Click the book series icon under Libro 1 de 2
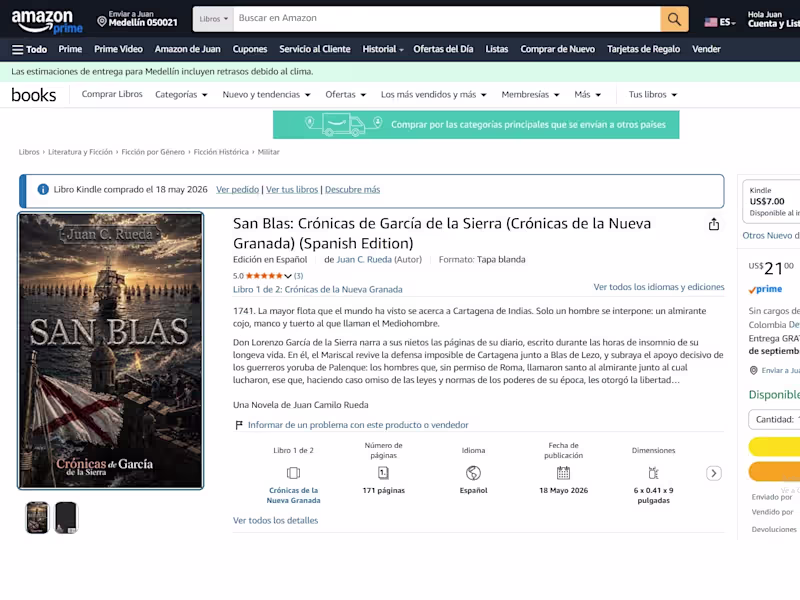The image size is (800, 600). coord(293,473)
